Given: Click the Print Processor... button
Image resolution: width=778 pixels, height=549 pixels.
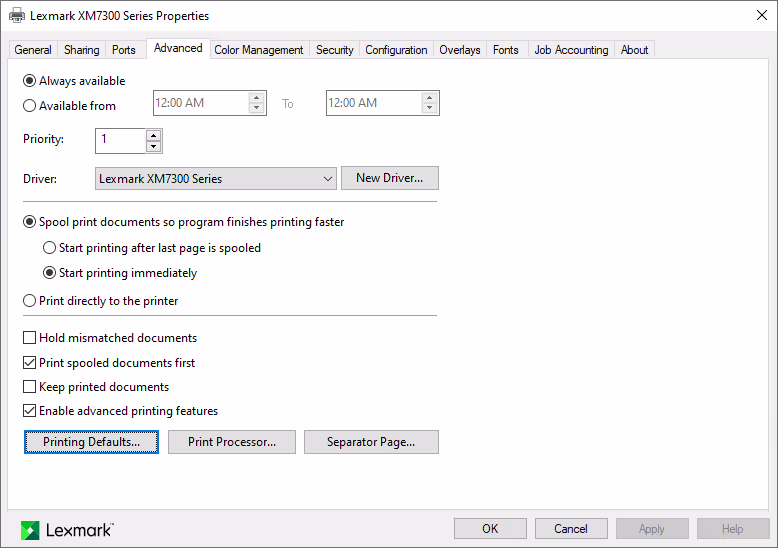Looking at the screenshot, I should click(x=232, y=442).
